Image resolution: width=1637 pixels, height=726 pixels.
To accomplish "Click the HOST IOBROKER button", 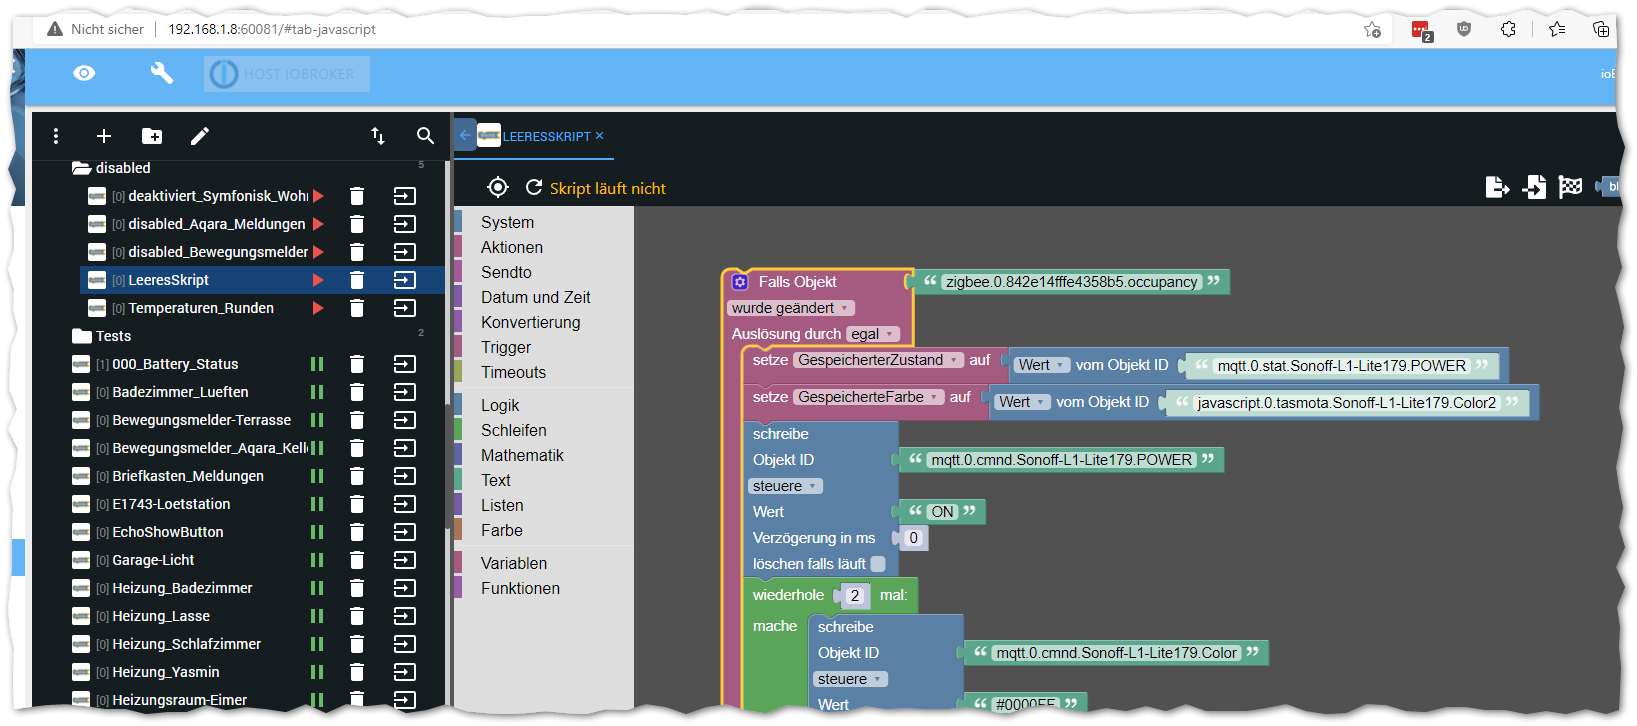I will point(287,74).
